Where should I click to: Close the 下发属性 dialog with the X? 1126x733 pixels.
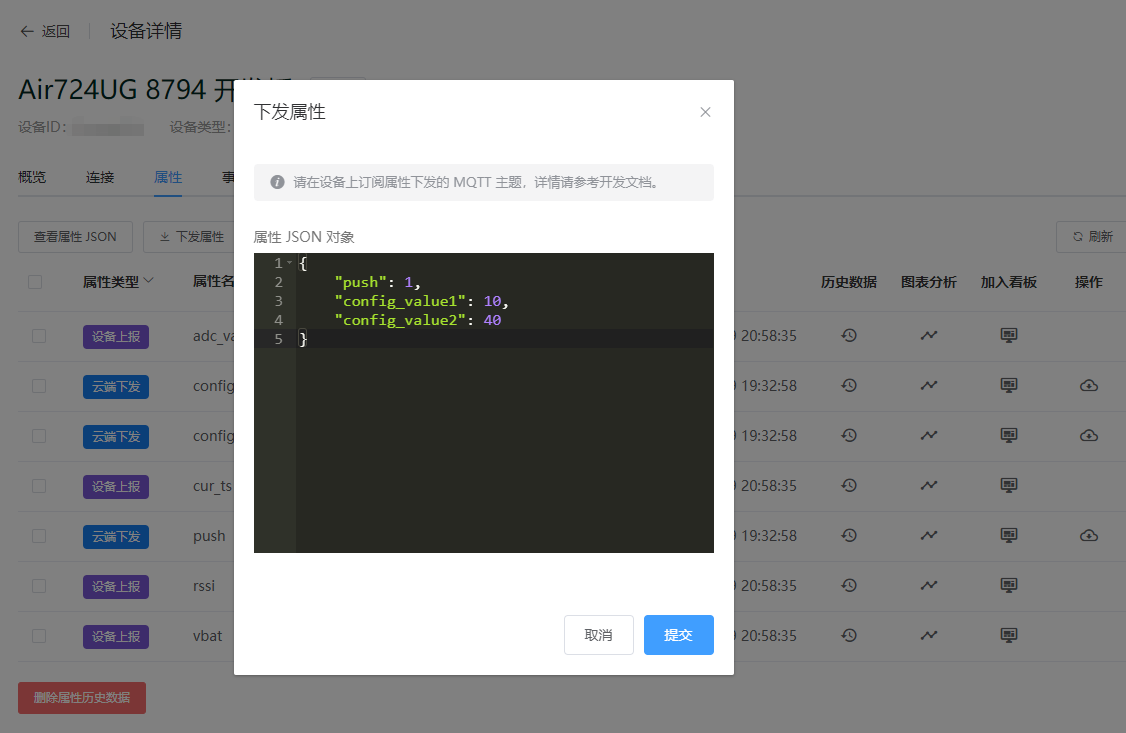click(x=705, y=112)
